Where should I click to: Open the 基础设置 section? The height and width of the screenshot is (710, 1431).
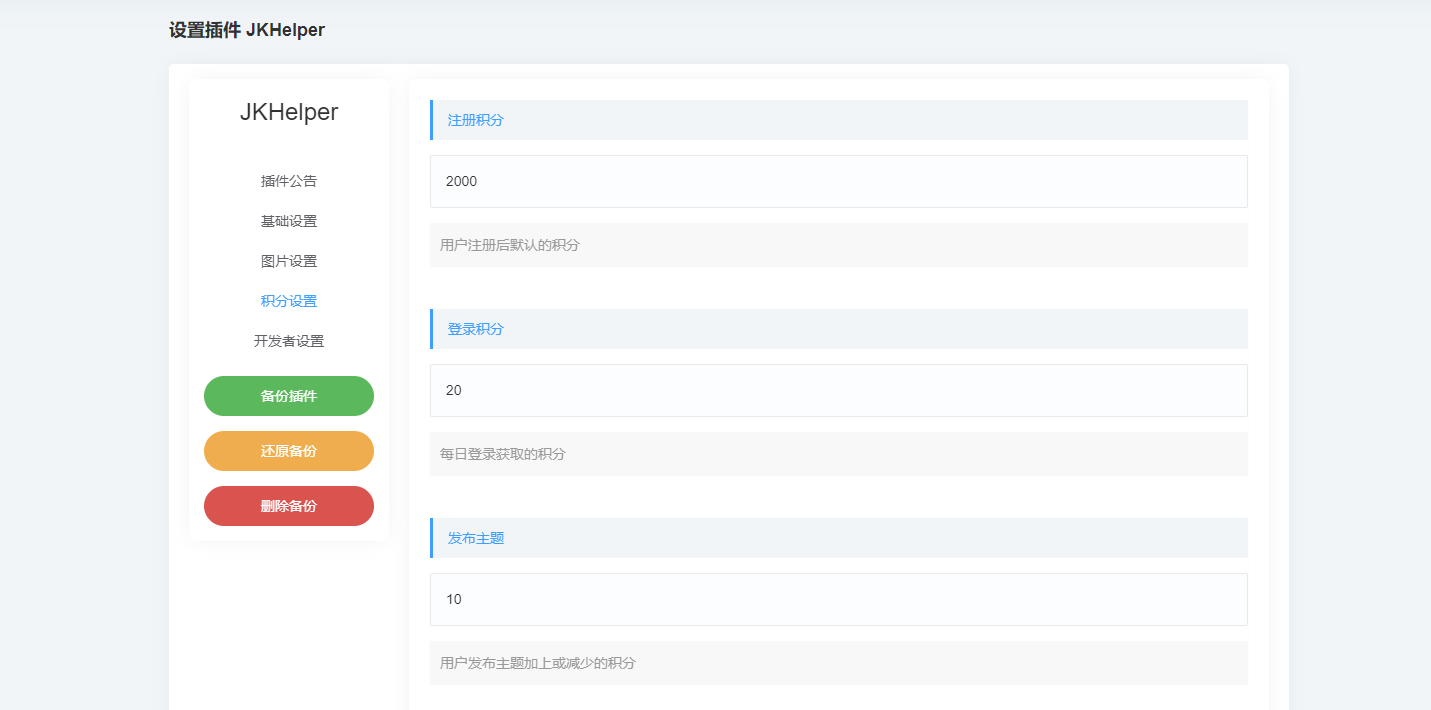click(x=289, y=221)
